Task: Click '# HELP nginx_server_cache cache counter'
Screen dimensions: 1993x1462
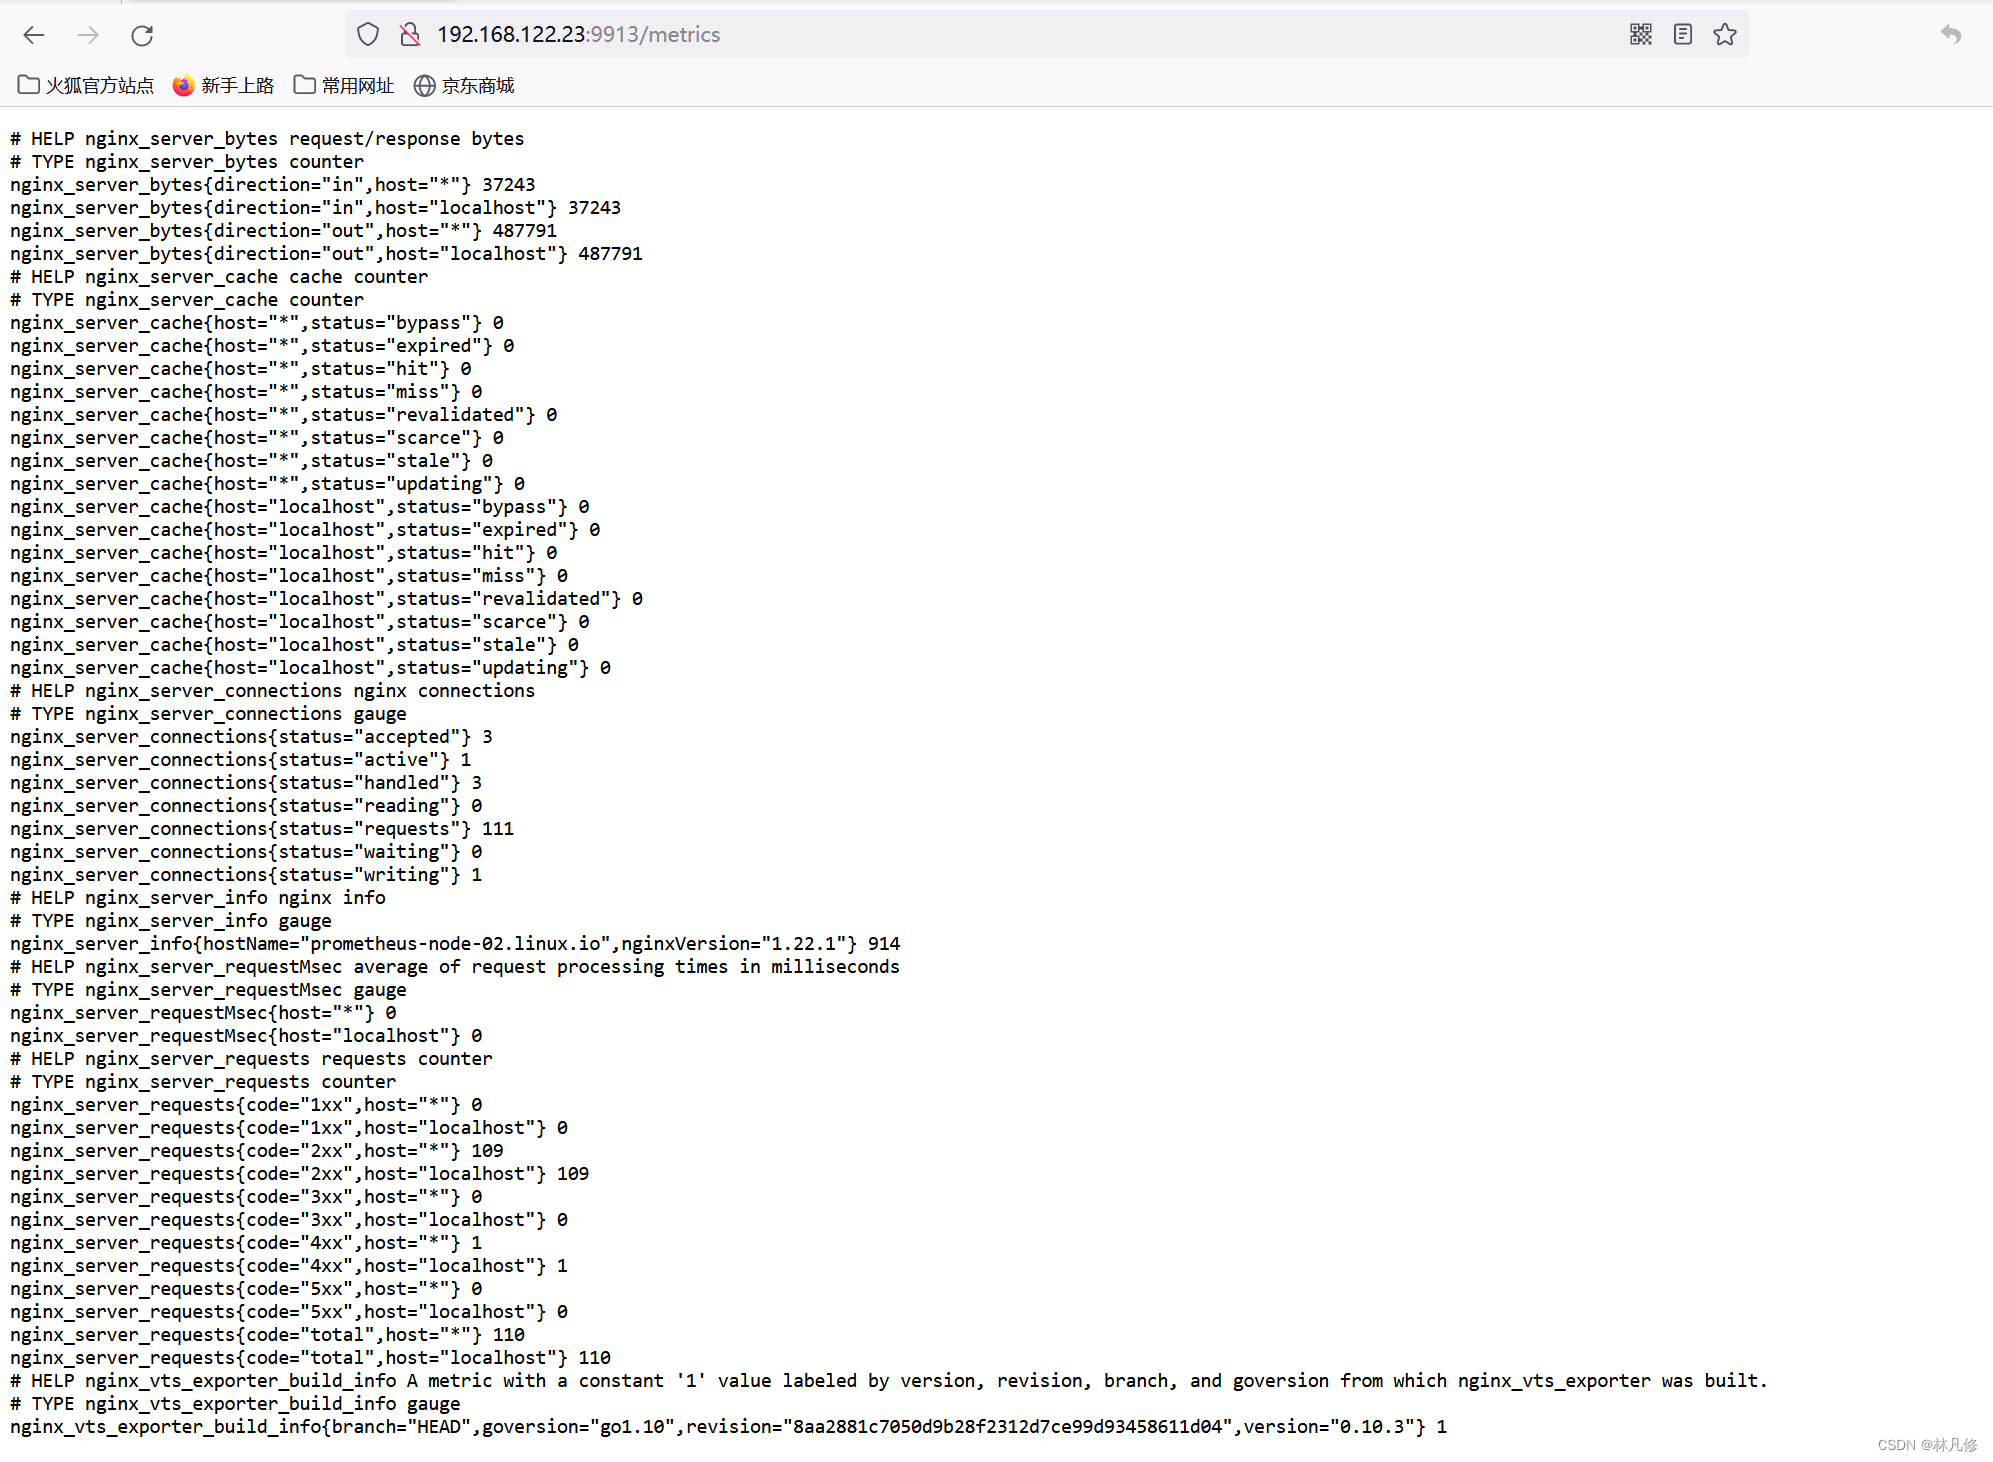Action: 219,277
